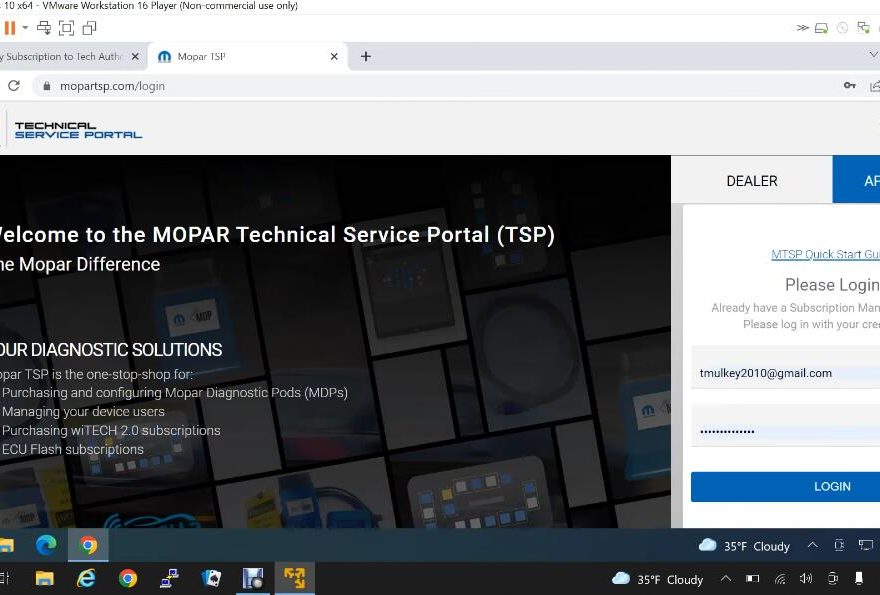
Task: Open the host taskbar weather widget
Action: 657,579
